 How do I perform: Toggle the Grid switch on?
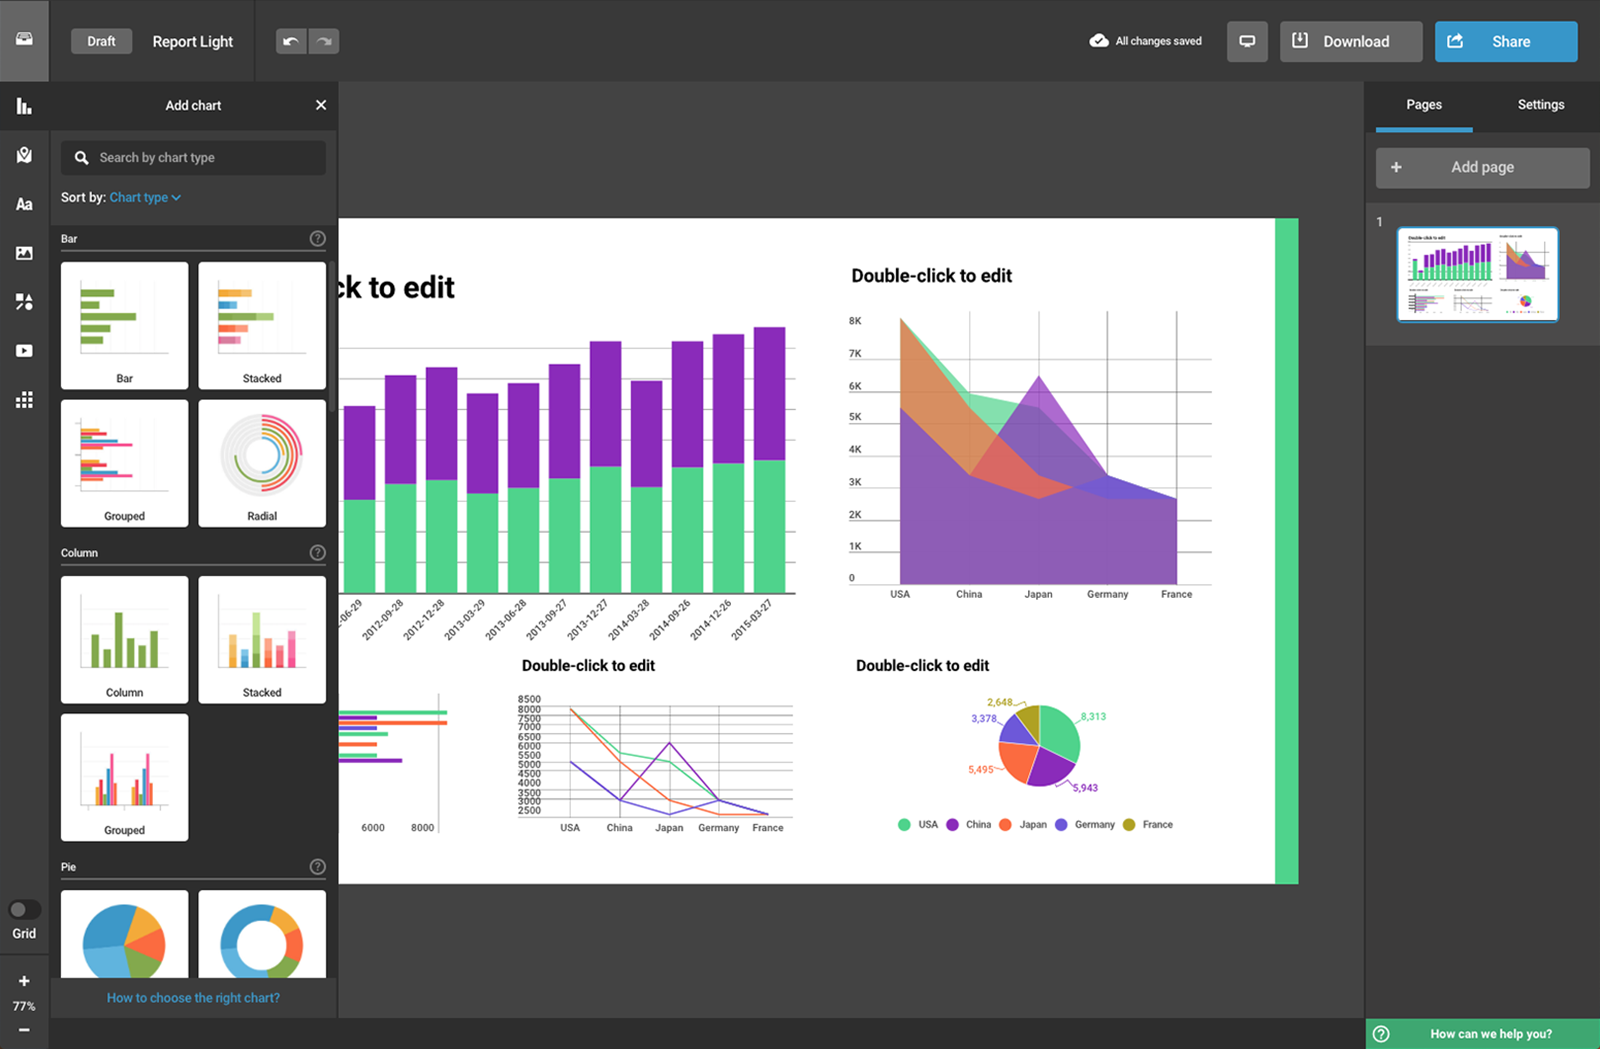tap(24, 908)
